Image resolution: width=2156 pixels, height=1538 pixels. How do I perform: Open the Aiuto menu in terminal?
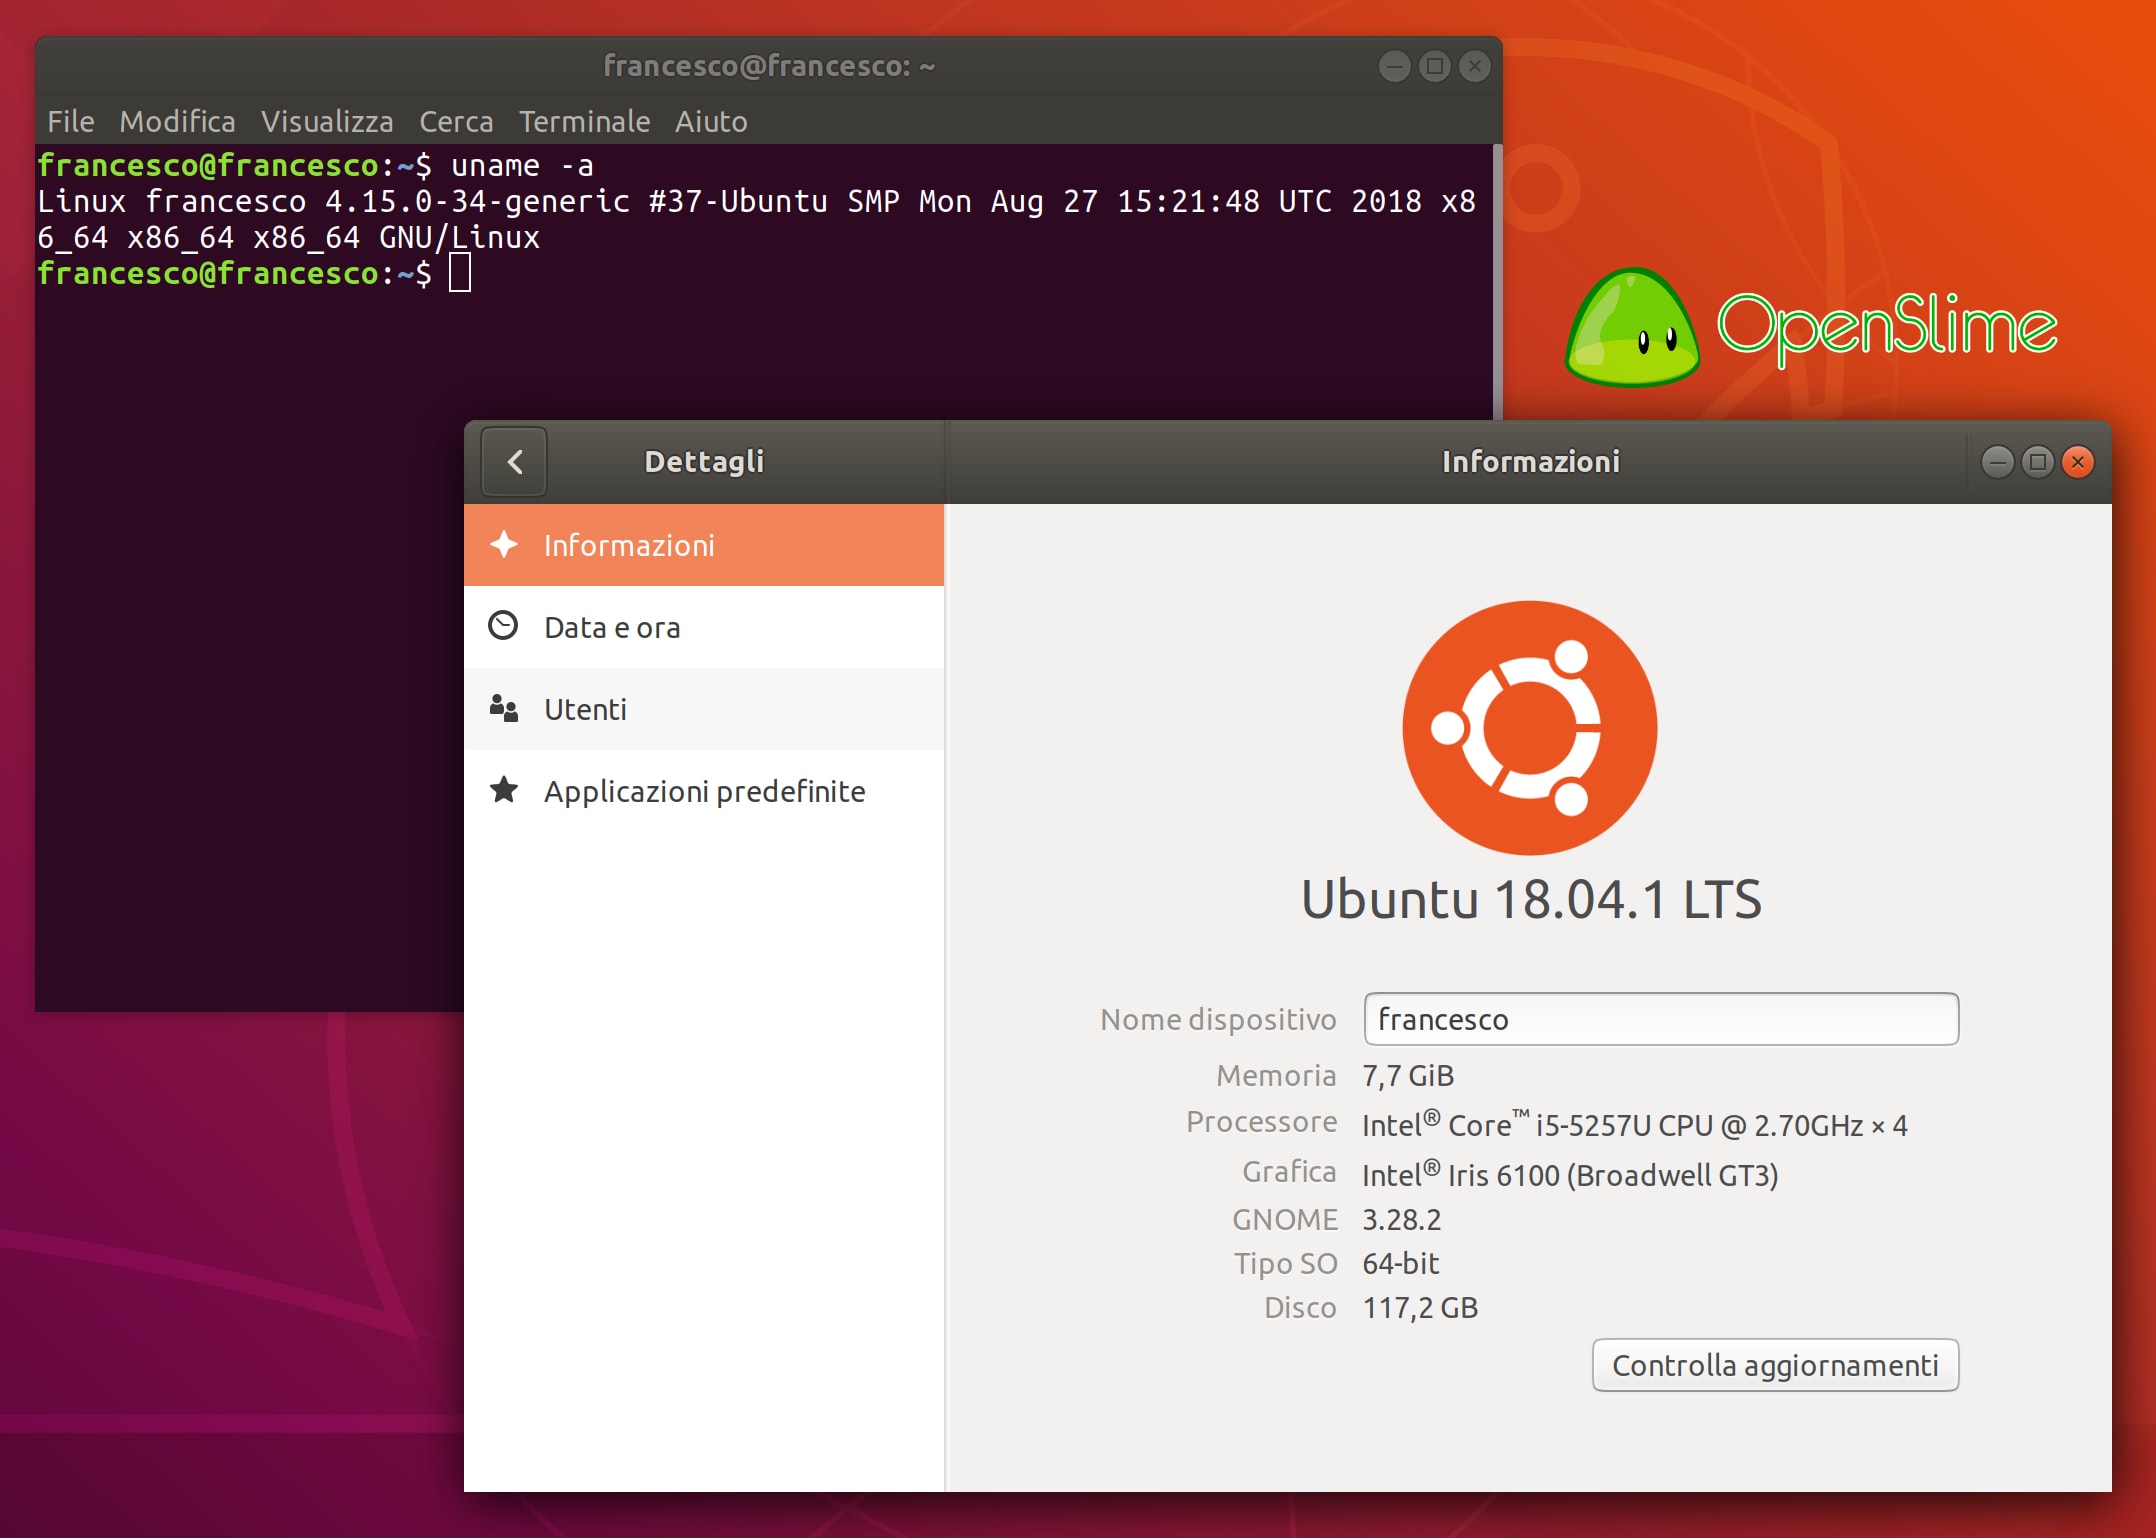click(711, 122)
